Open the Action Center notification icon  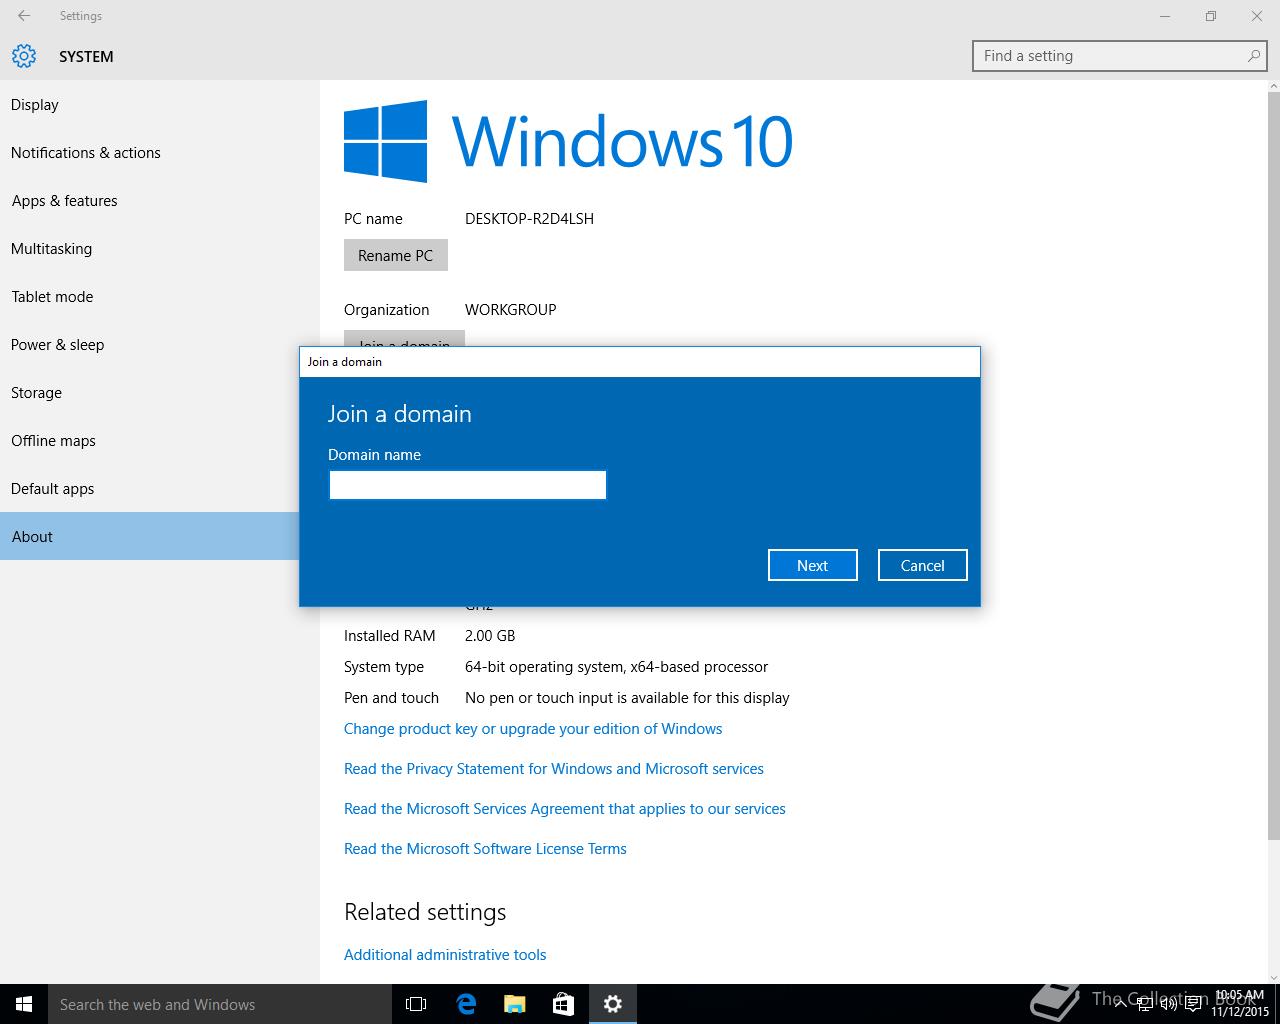point(1193,1004)
